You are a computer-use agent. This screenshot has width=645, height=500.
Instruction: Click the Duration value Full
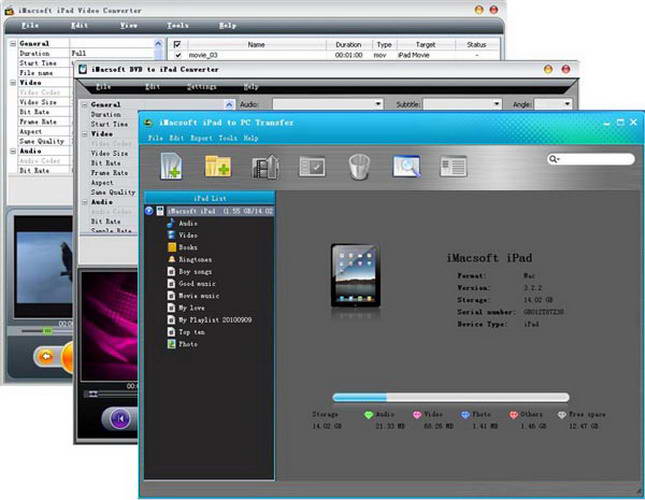coord(79,53)
